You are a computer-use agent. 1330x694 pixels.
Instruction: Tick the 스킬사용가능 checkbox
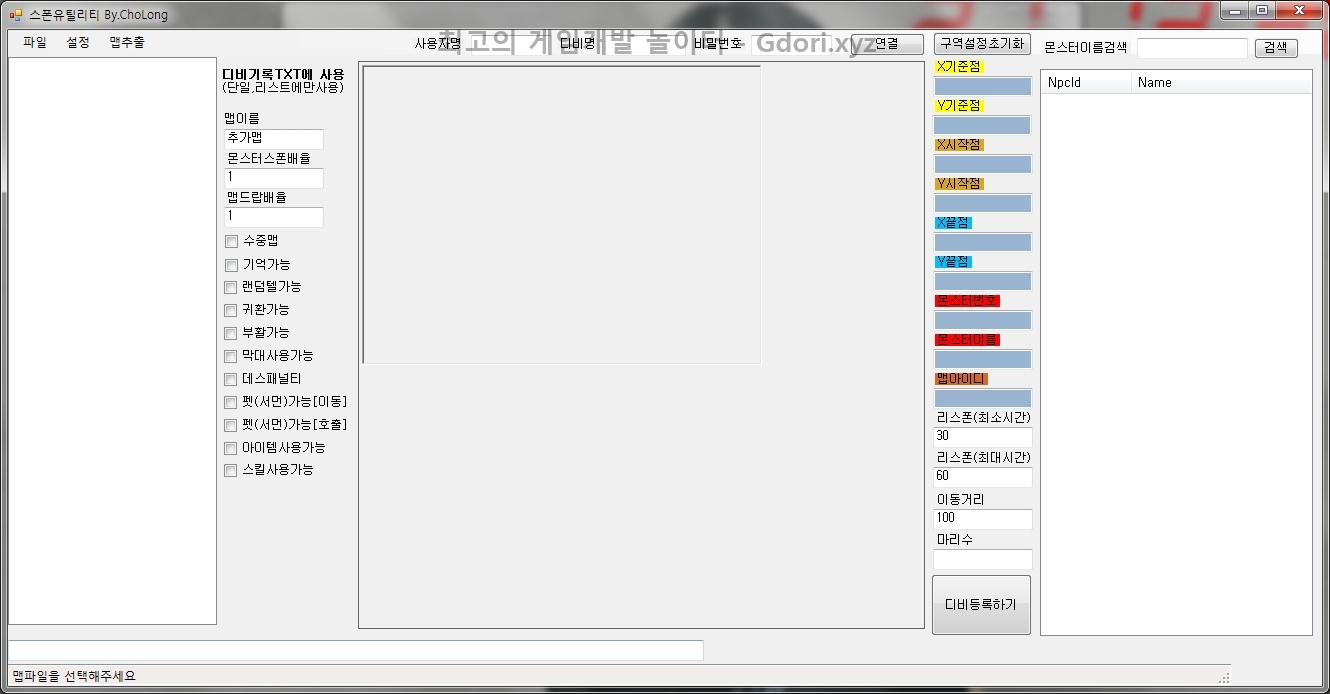point(231,471)
